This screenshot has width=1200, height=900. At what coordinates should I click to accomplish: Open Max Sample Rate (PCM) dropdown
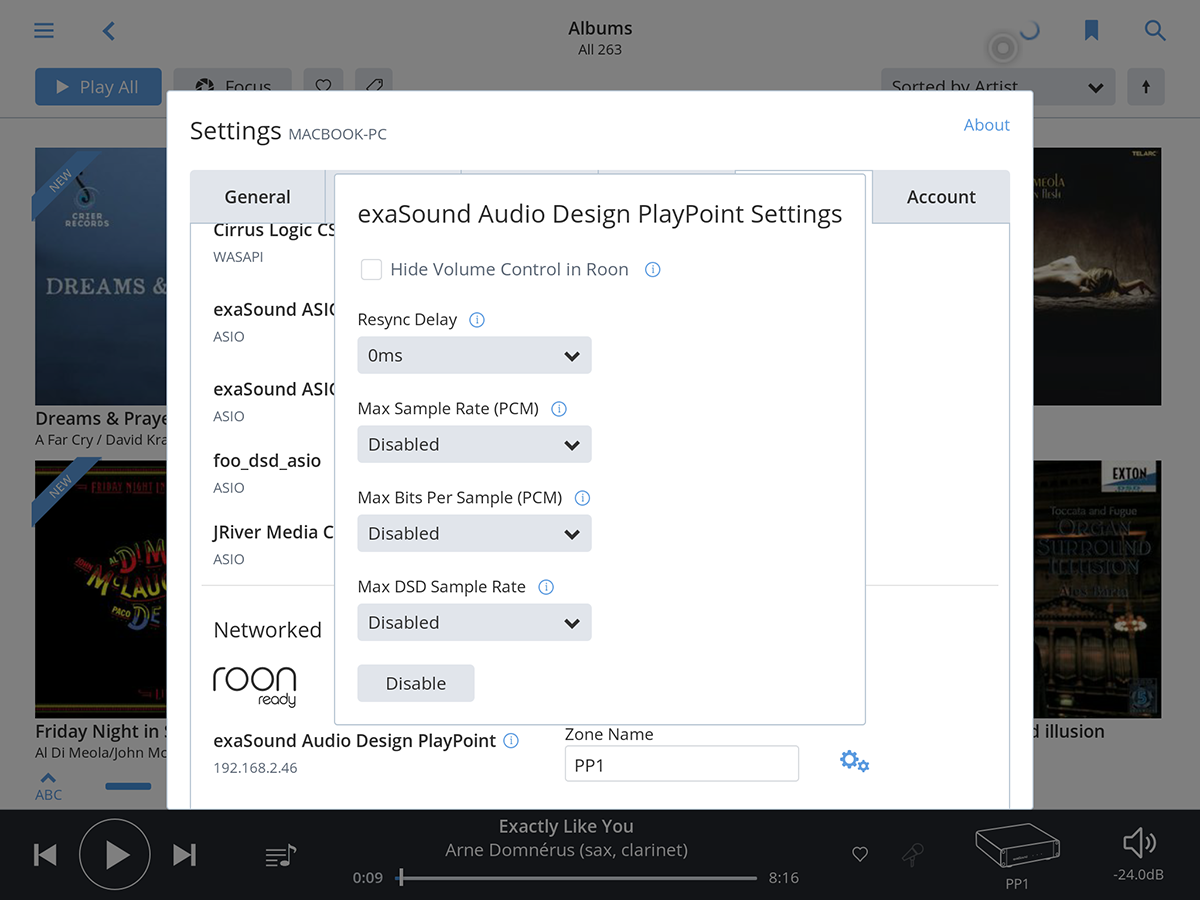click(474, 444)
